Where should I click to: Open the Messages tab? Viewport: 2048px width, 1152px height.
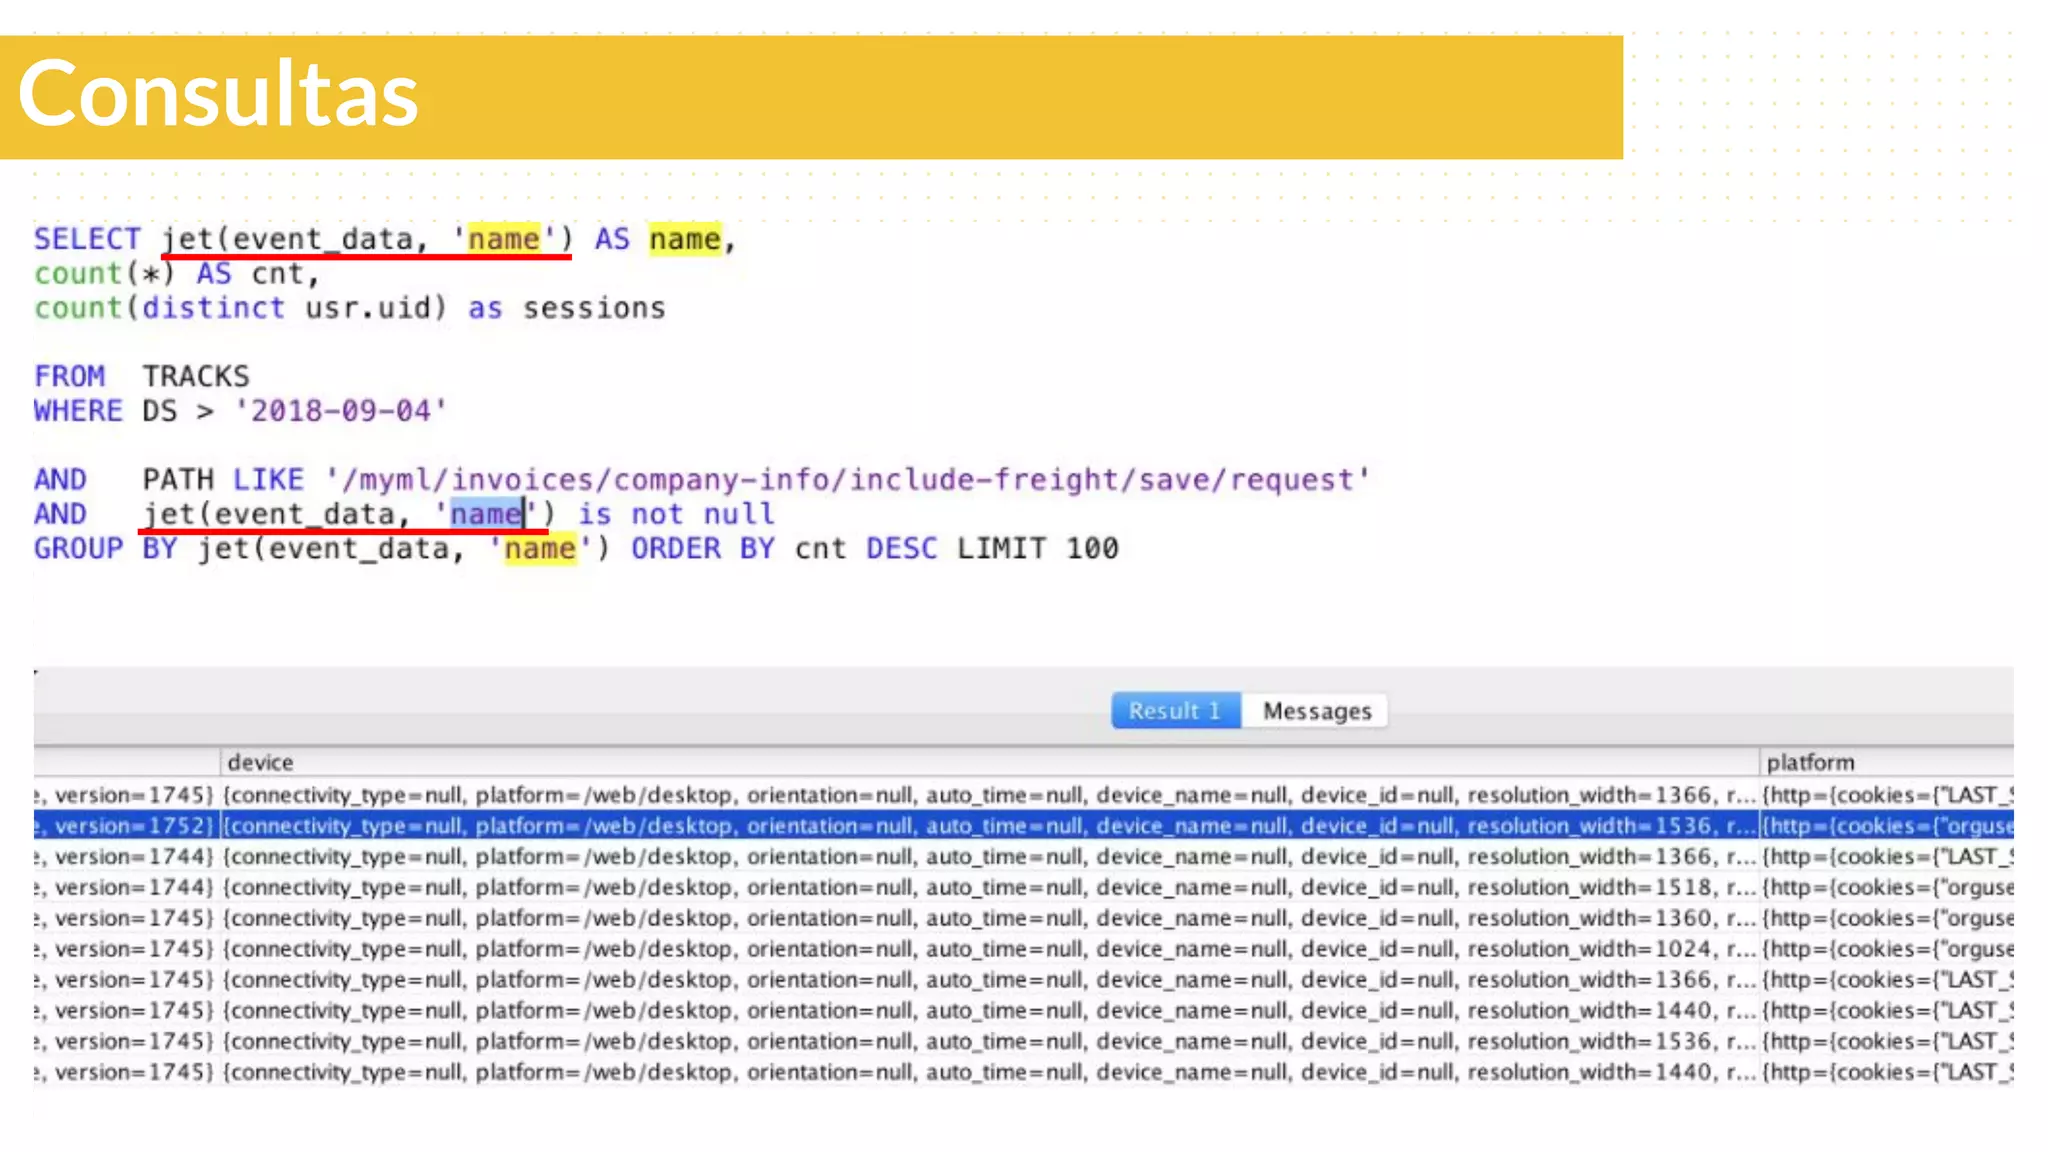point(1316,711)
